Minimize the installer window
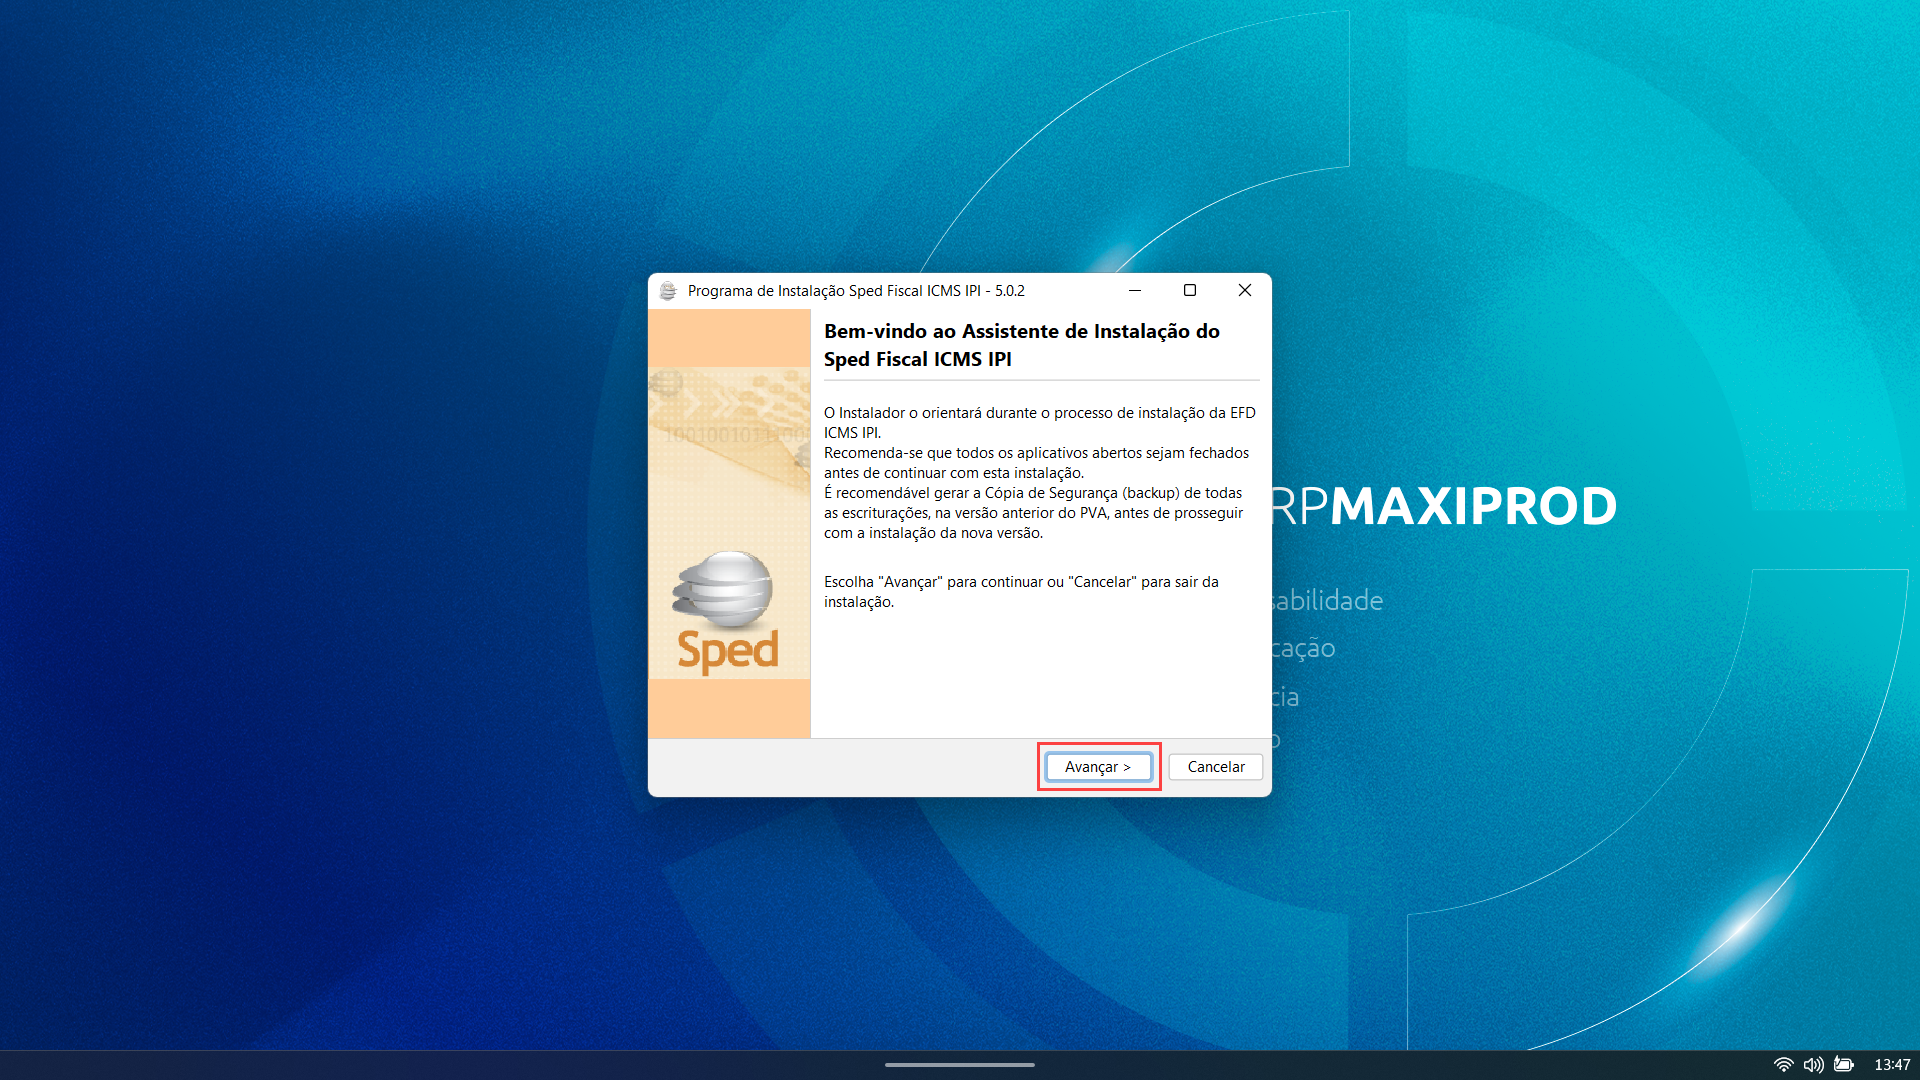This screenshot has width=1920, height=1080. click(1135, 290)
